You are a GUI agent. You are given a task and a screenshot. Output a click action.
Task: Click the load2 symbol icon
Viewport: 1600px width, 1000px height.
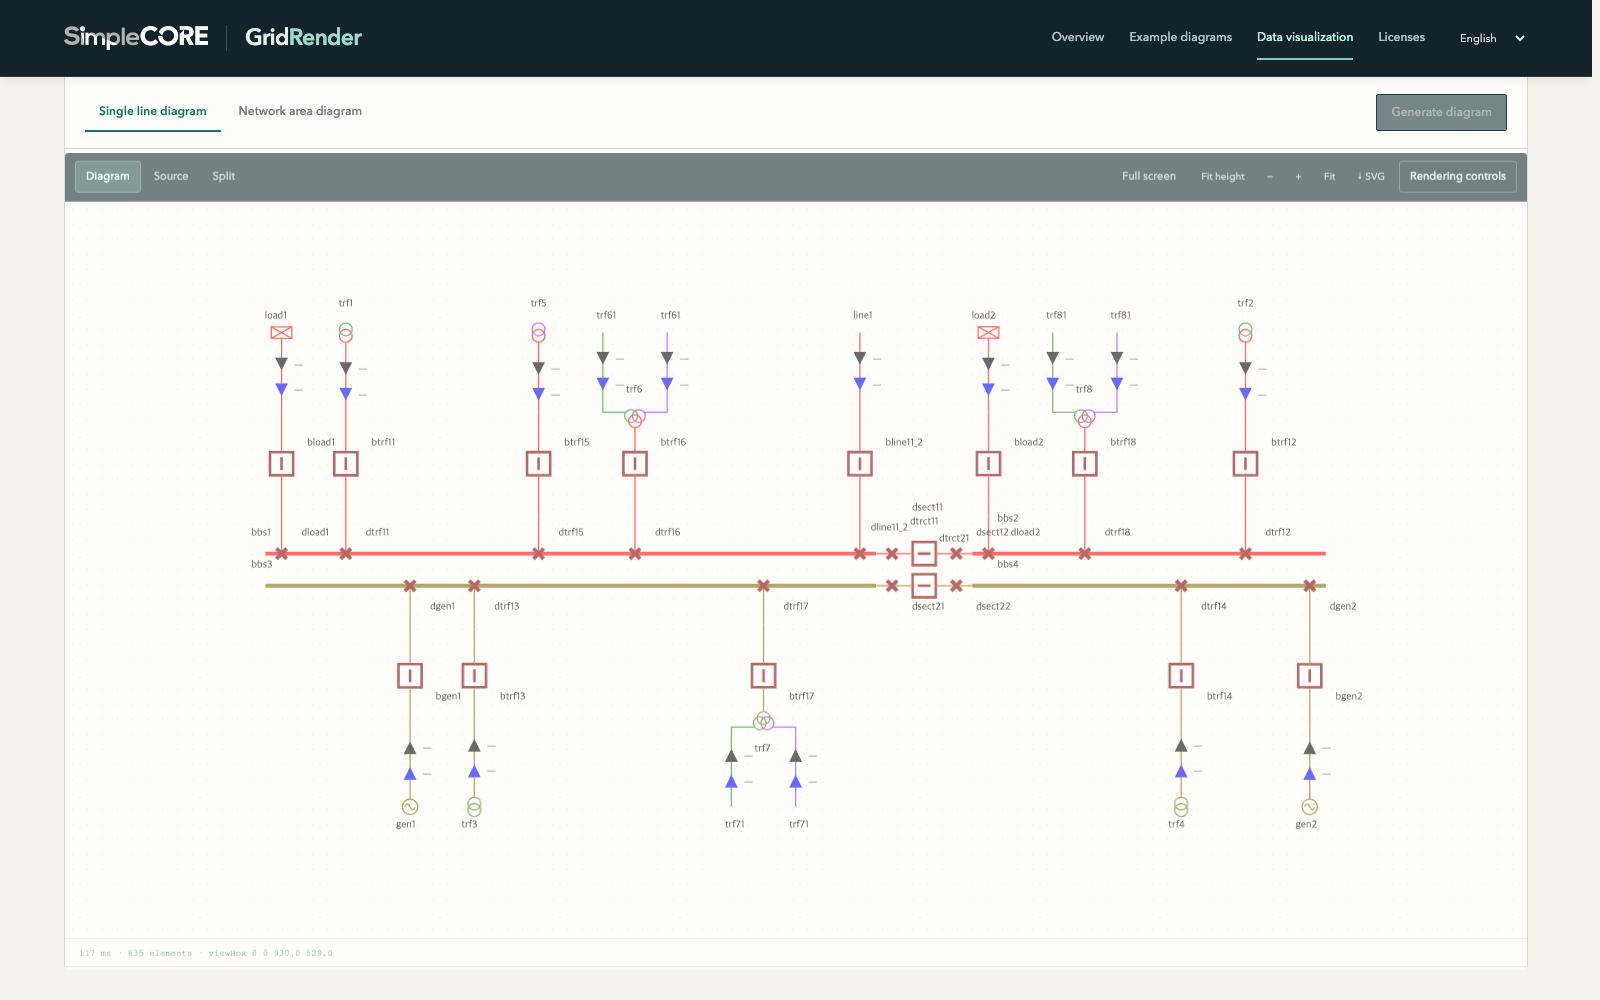(988, 333)
